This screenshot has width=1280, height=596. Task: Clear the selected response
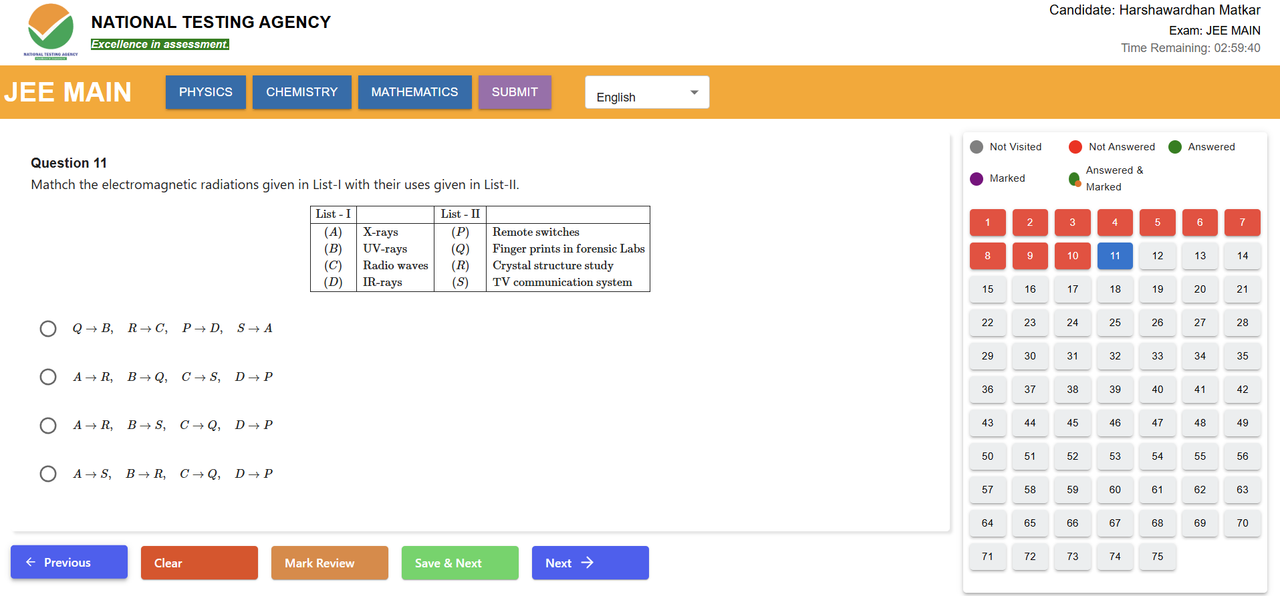pos(199,563)
